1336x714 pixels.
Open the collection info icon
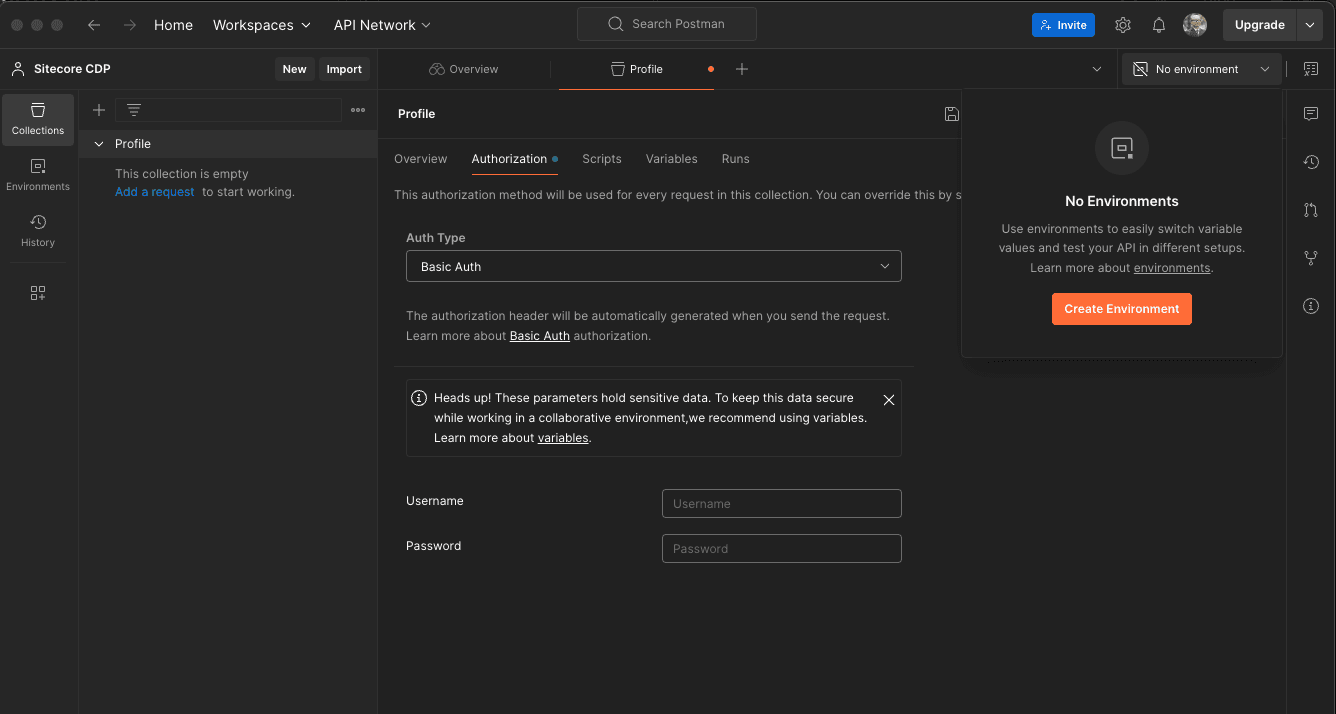coord(1311,306)
